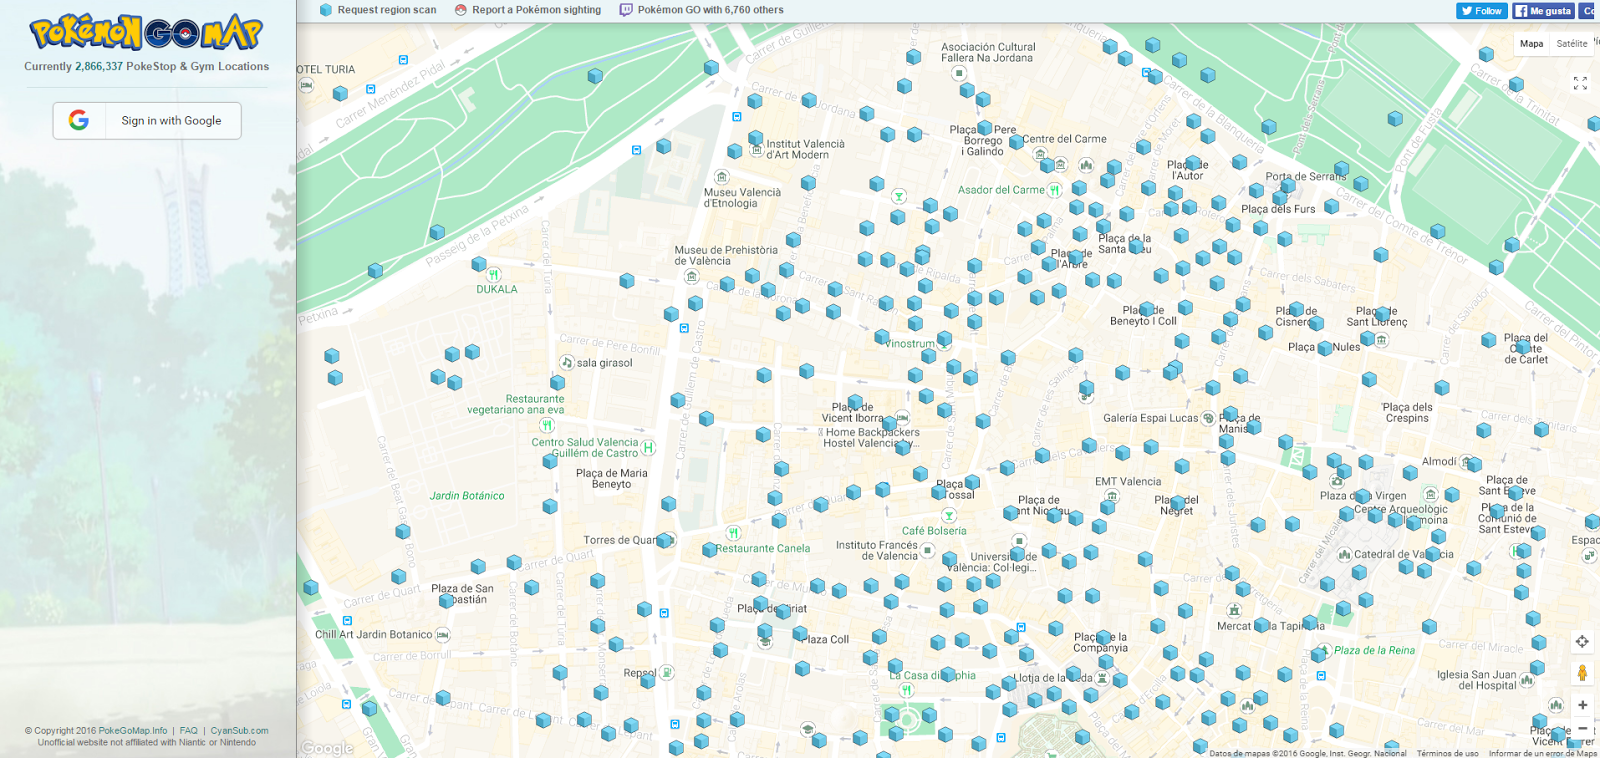Click the Plaça de Maria Beneyto label
Image resolution: width=1600 pixels, height=758 pixels.
point(612,479)
